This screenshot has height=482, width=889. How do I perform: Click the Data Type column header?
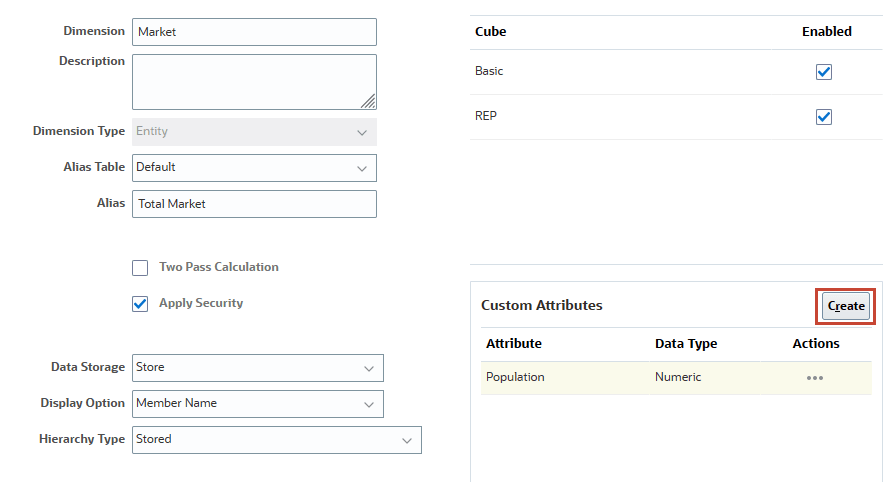[686, 344]
